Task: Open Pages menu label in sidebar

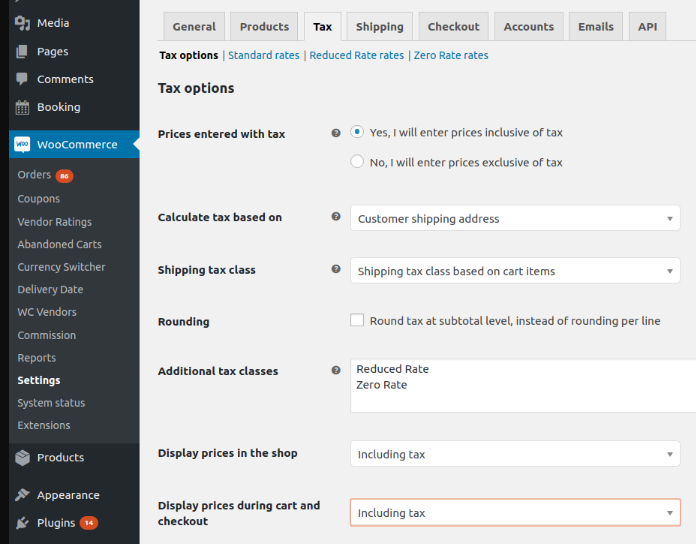Action: coord(53,51)
